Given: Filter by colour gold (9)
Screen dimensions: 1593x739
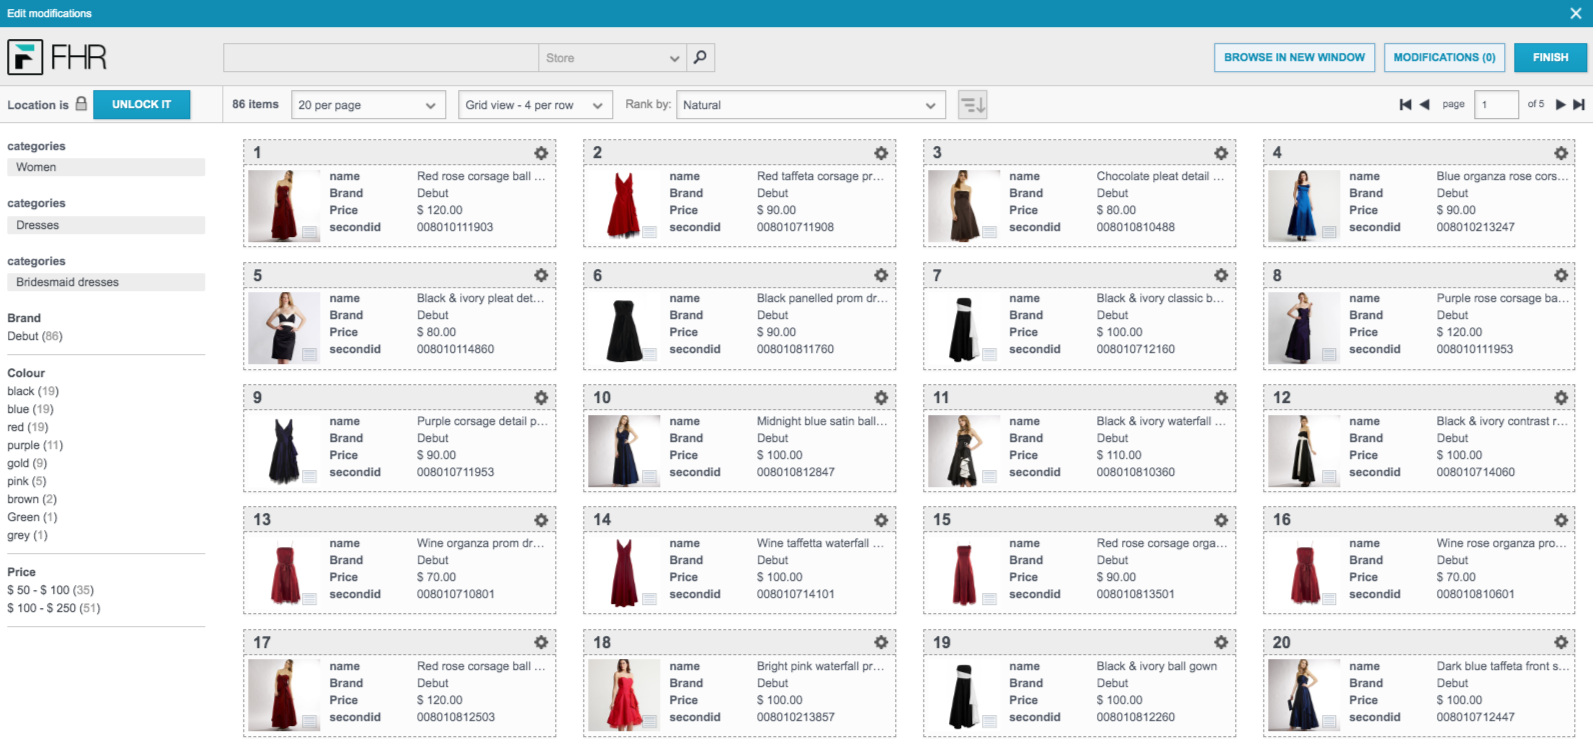Looking at the screenshot, I should 27,463.
